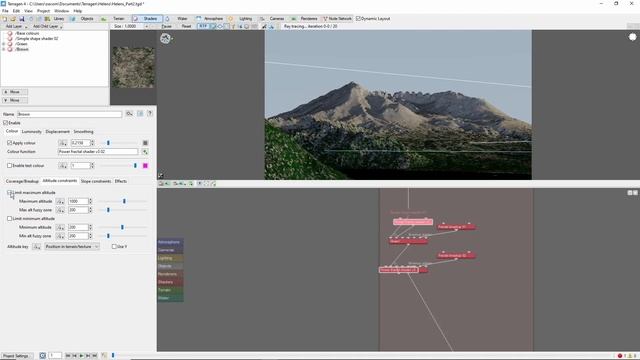Toggle the Apply colour checkbox
Viewport: 640px width, 360px height.
tap(9, 143)
